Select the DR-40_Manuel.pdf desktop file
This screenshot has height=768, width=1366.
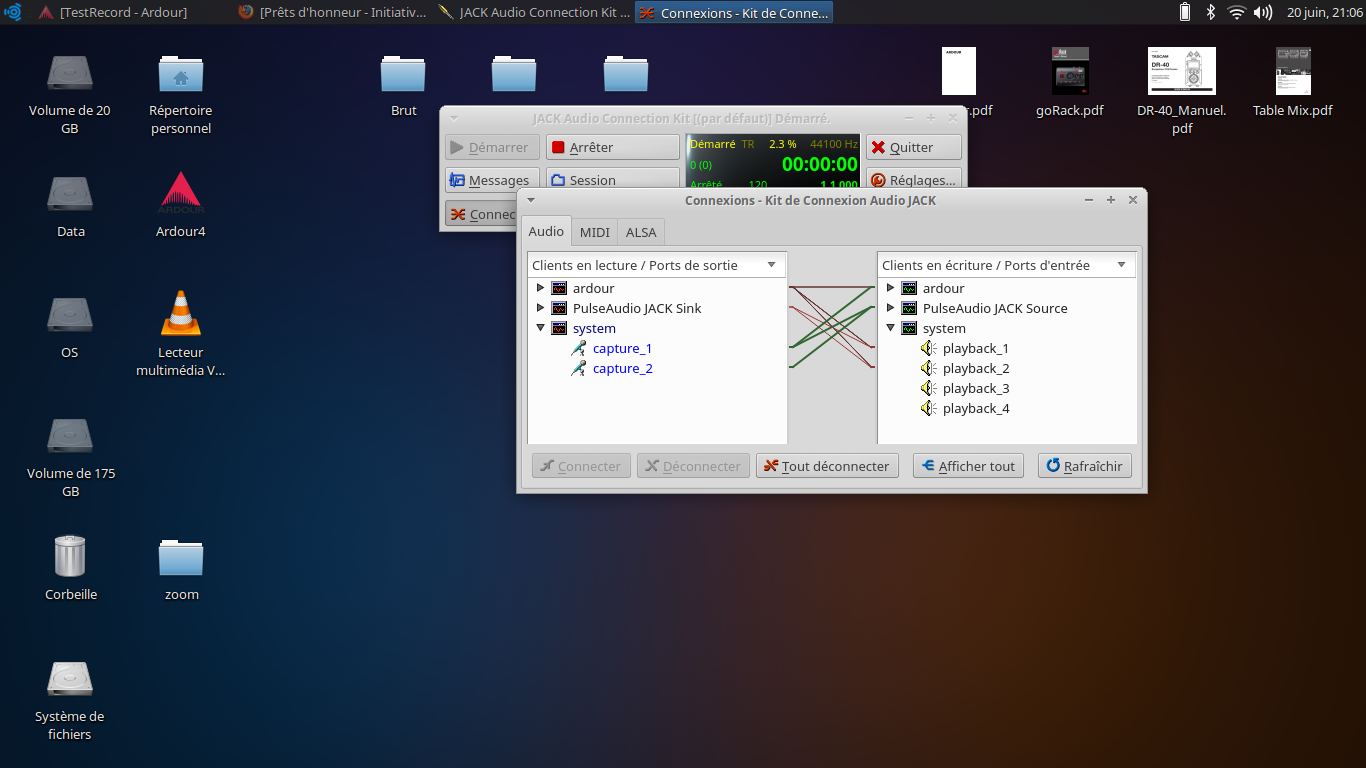1182,71
